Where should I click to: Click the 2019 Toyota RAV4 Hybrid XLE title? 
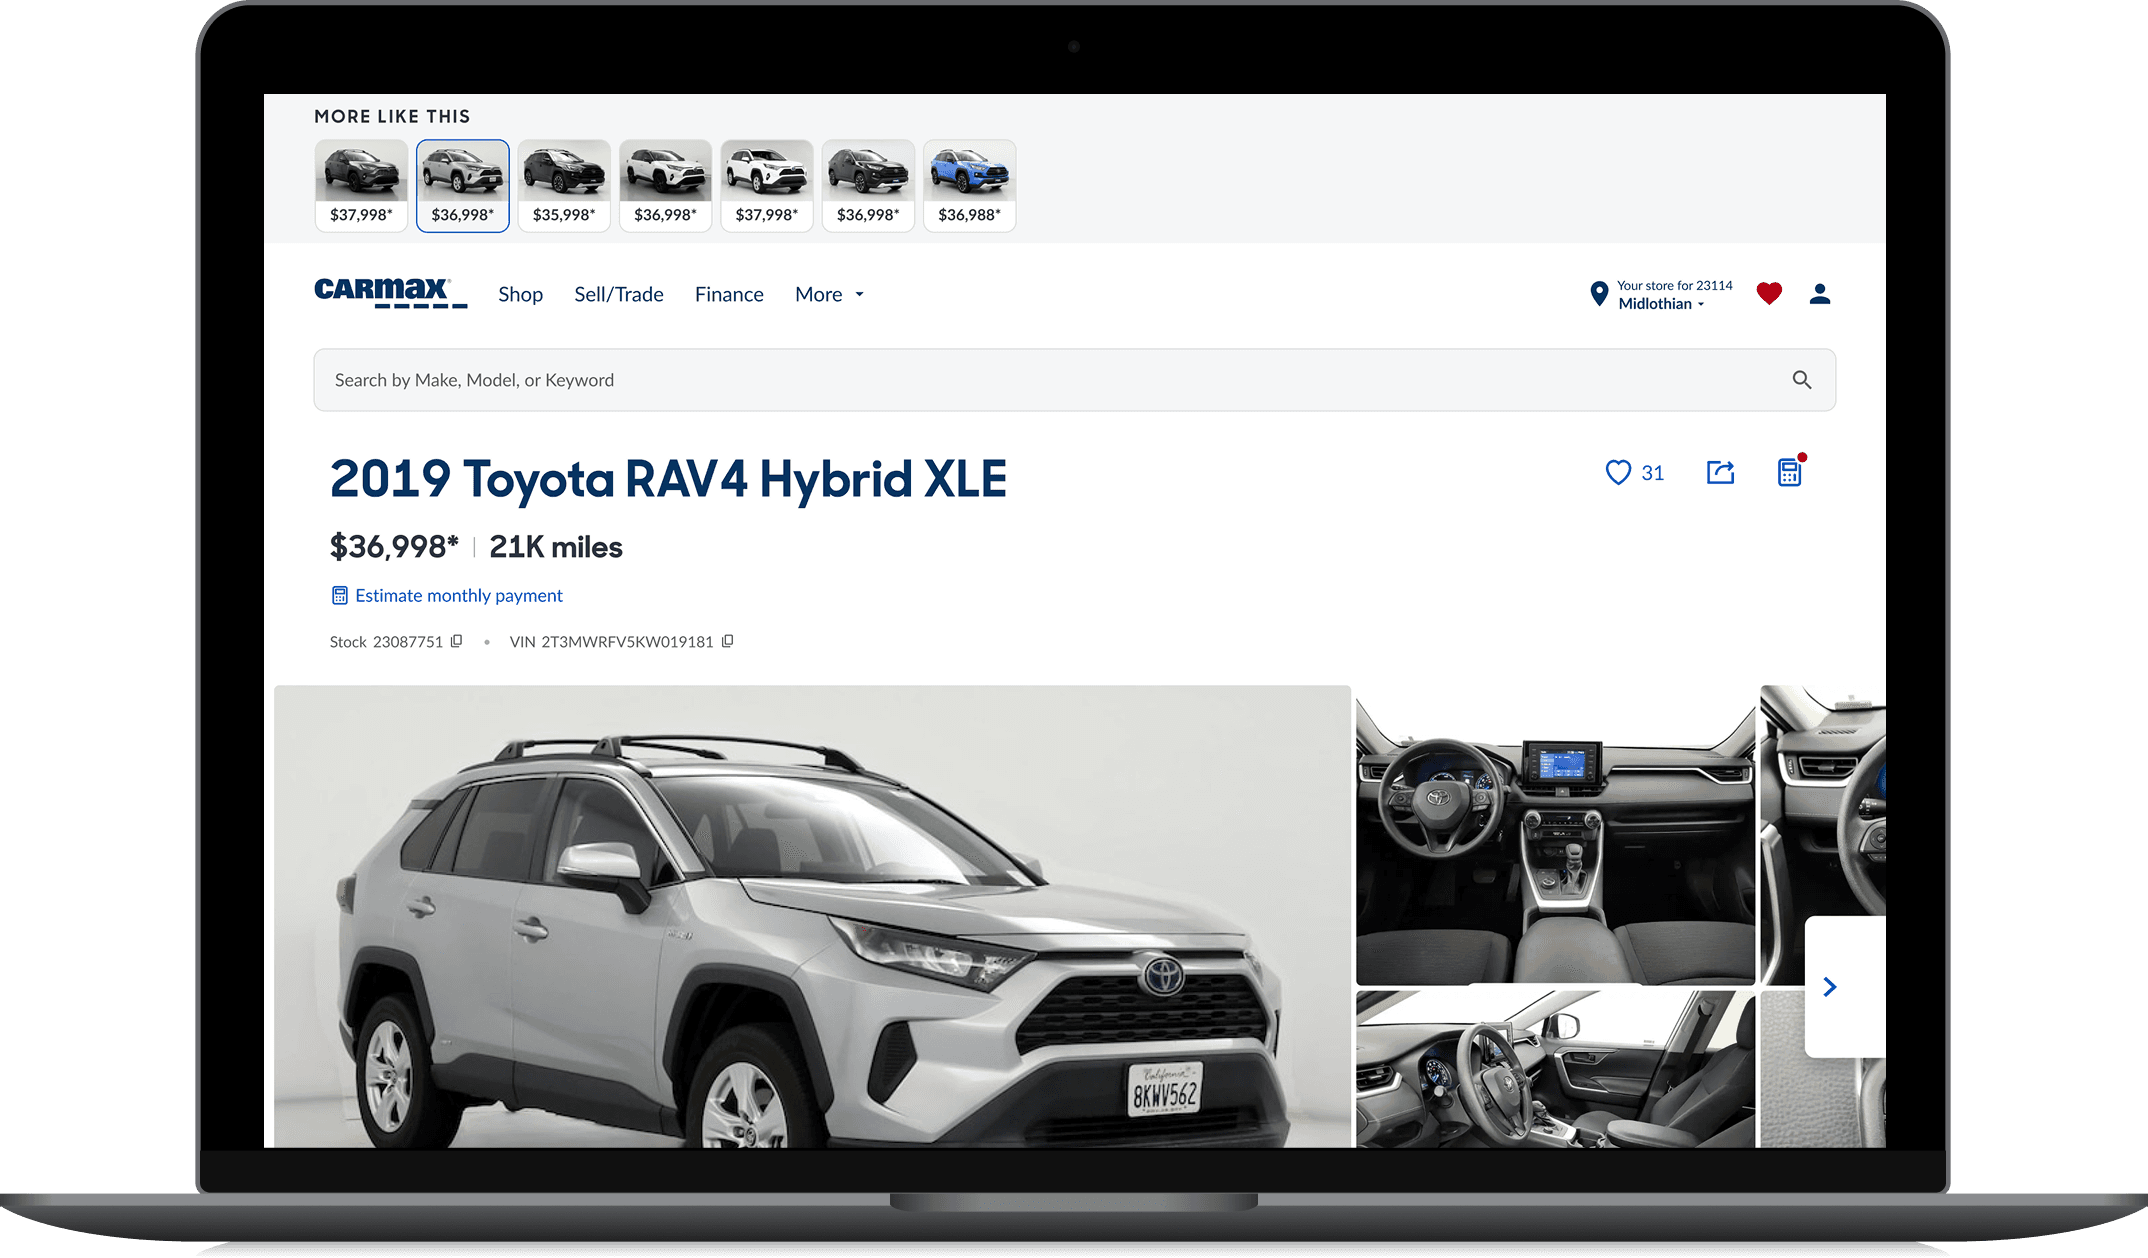(668, 478)
